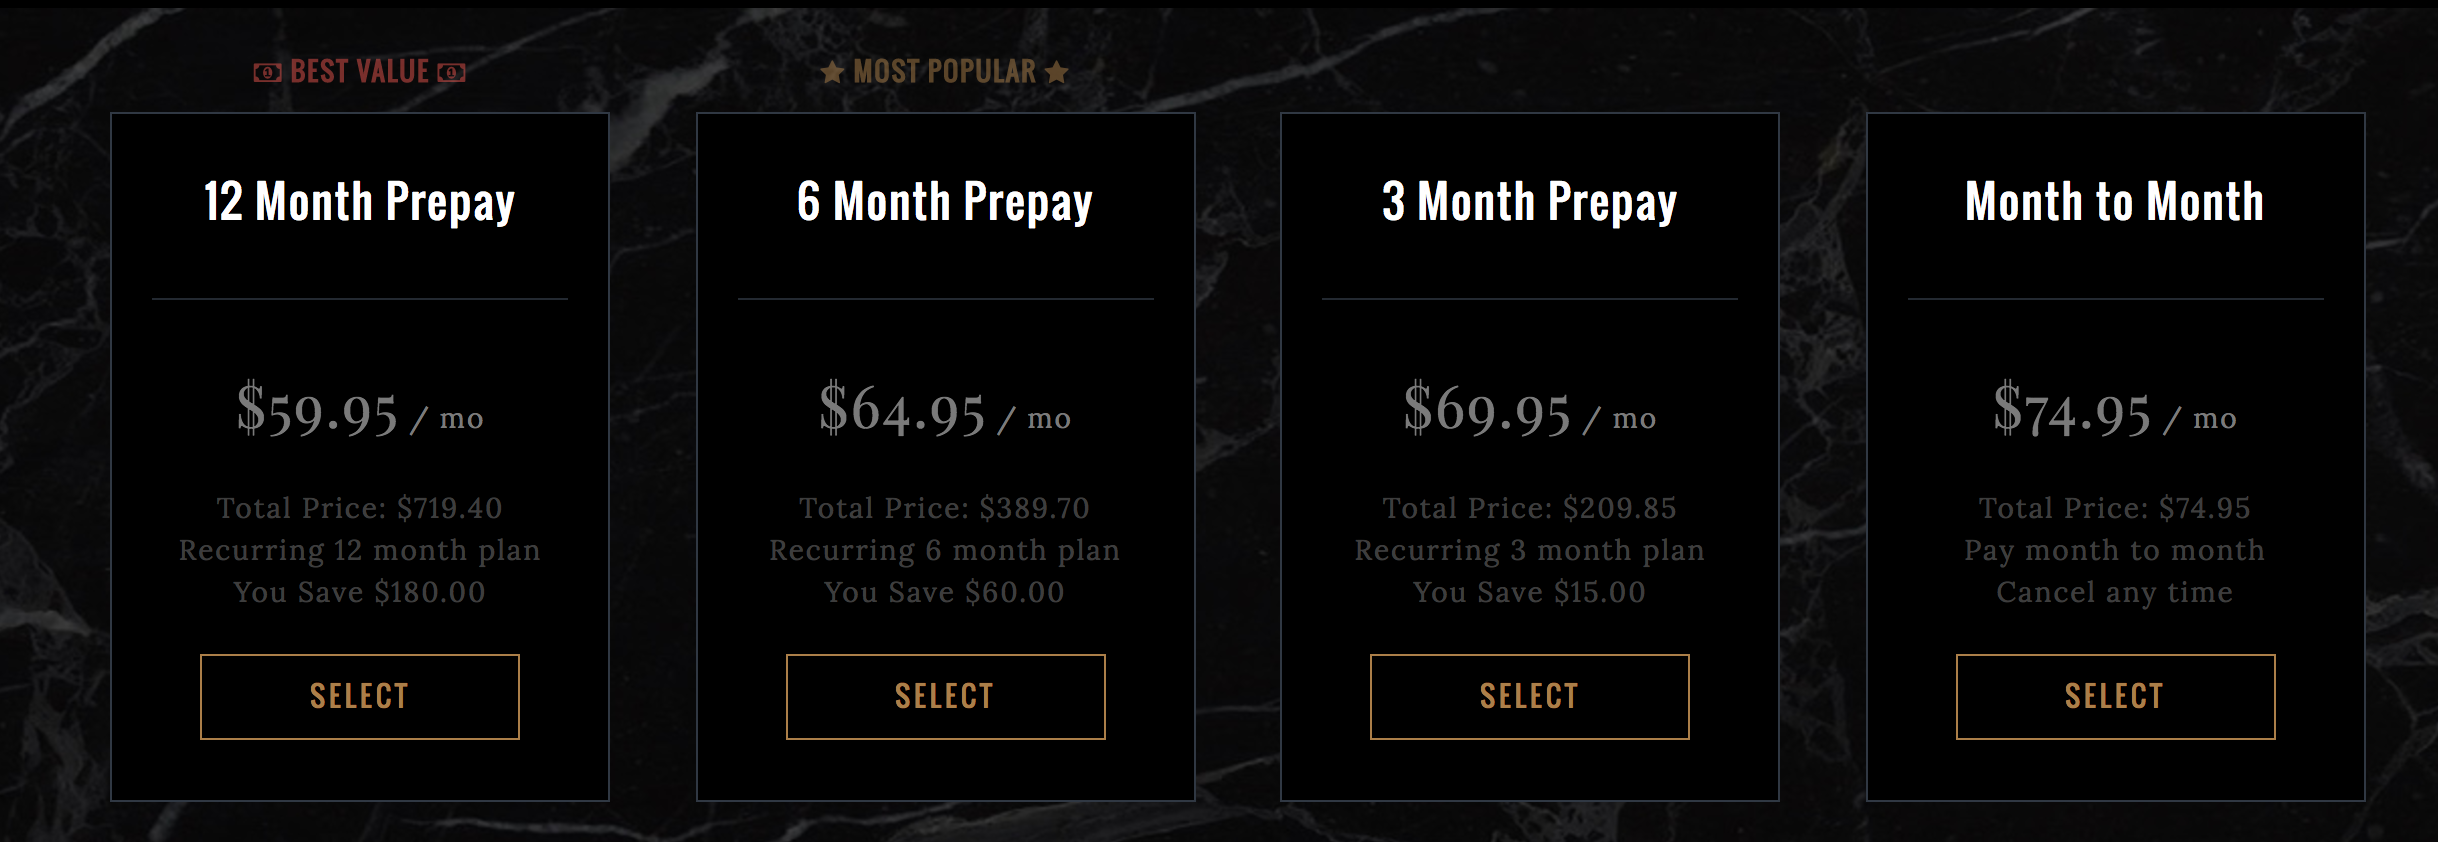Image resolution: width=2438 pixels, height=842 pixels.
Task: Select the 12 Month Prepay plan
Action: (x=360, y=697)
